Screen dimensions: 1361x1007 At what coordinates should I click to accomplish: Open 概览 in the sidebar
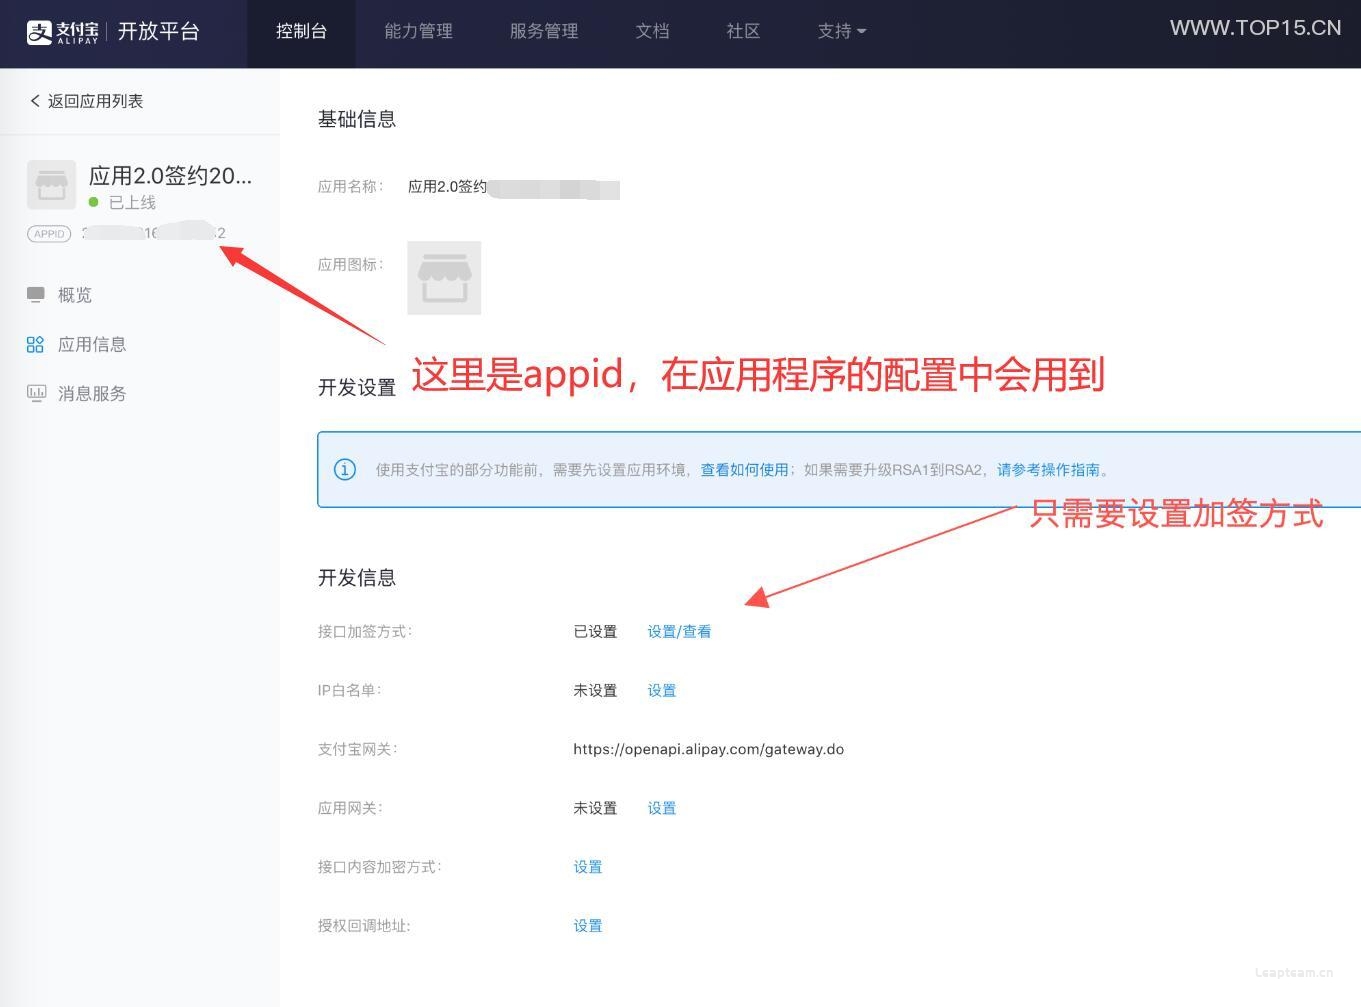coord(74,295)
